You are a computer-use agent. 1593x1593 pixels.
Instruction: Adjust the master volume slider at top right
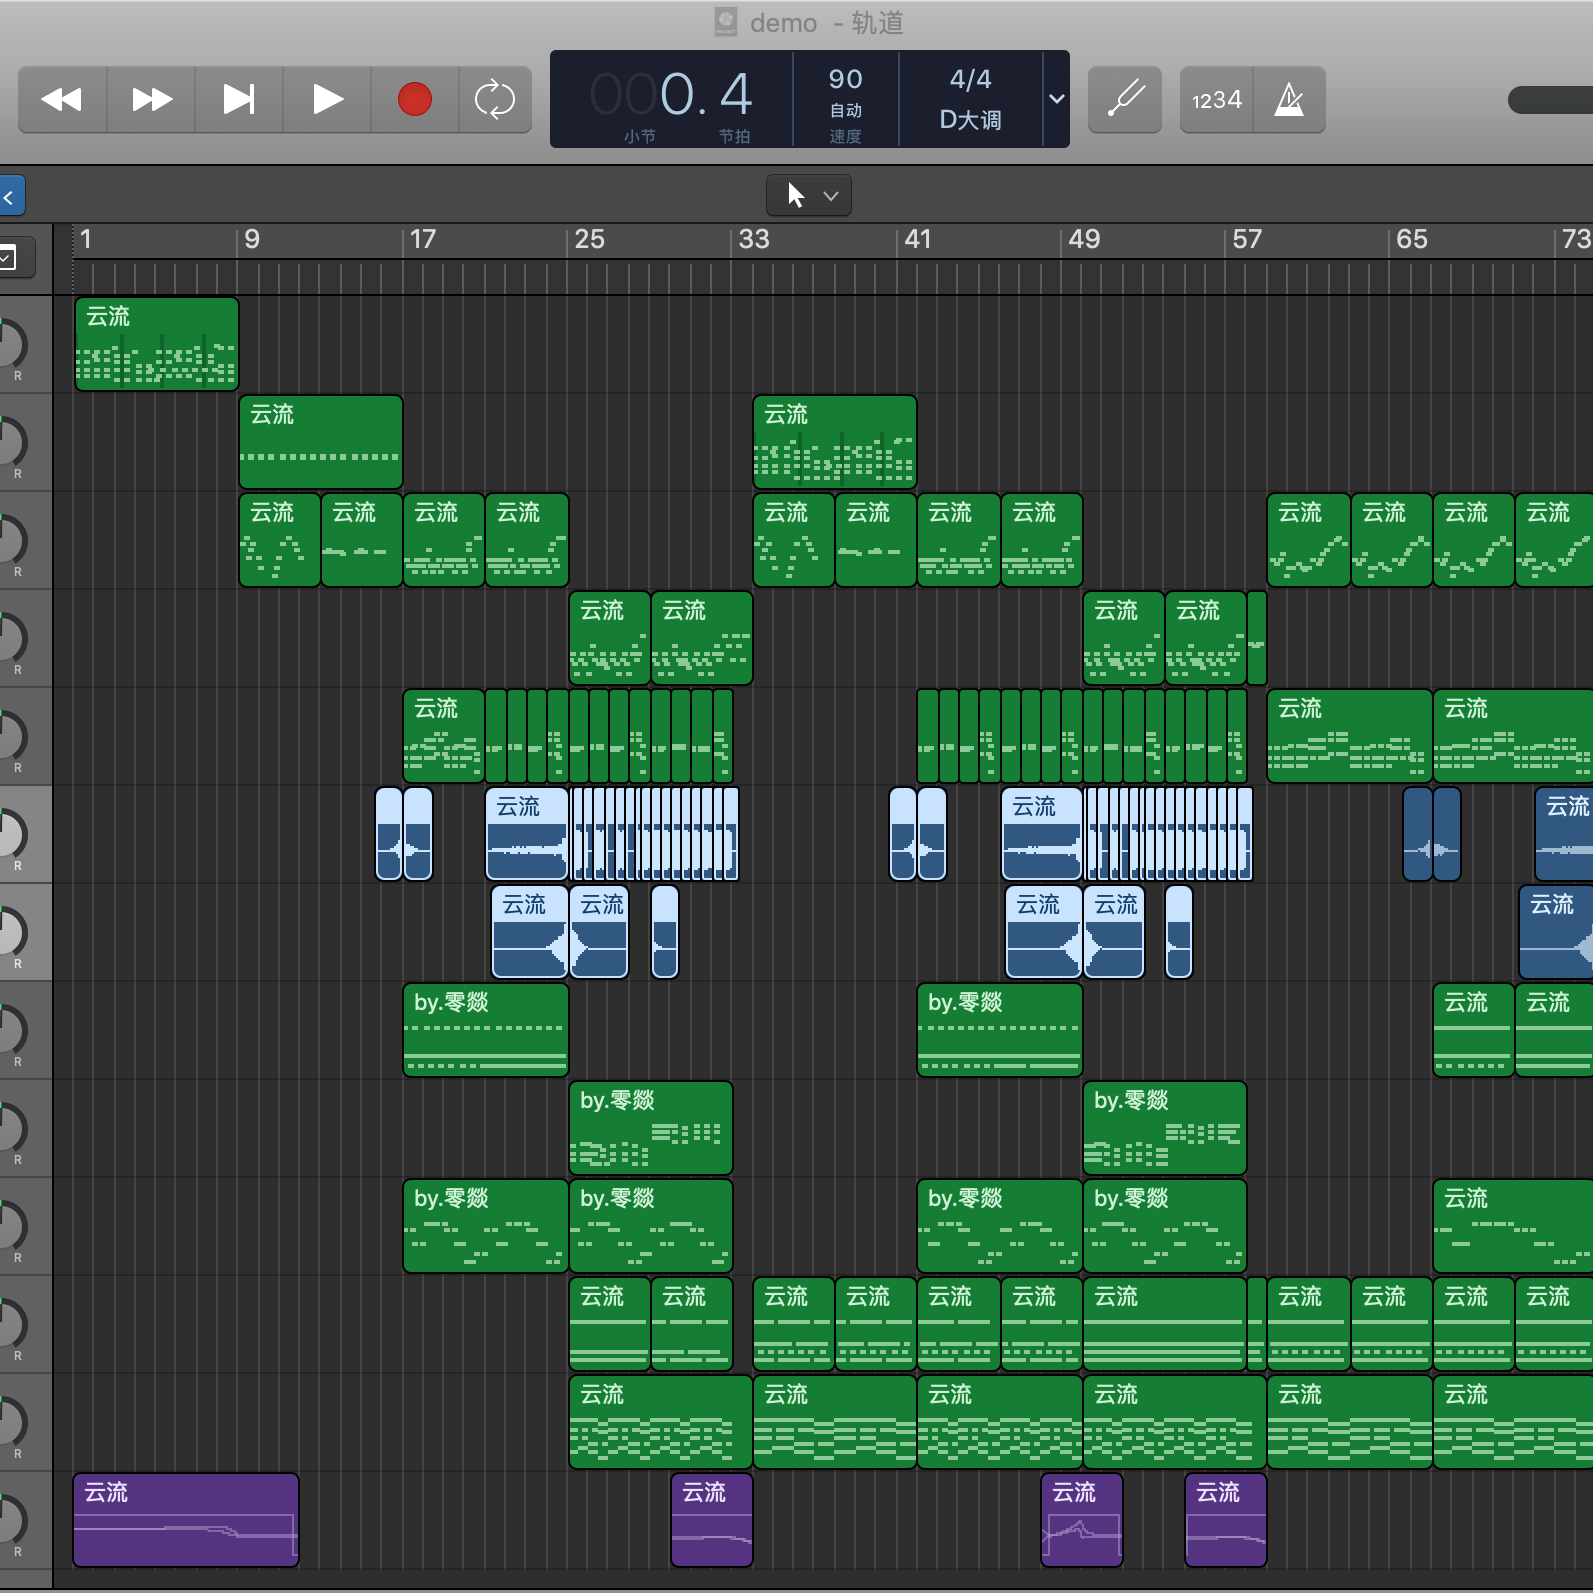click(1550, 100)
